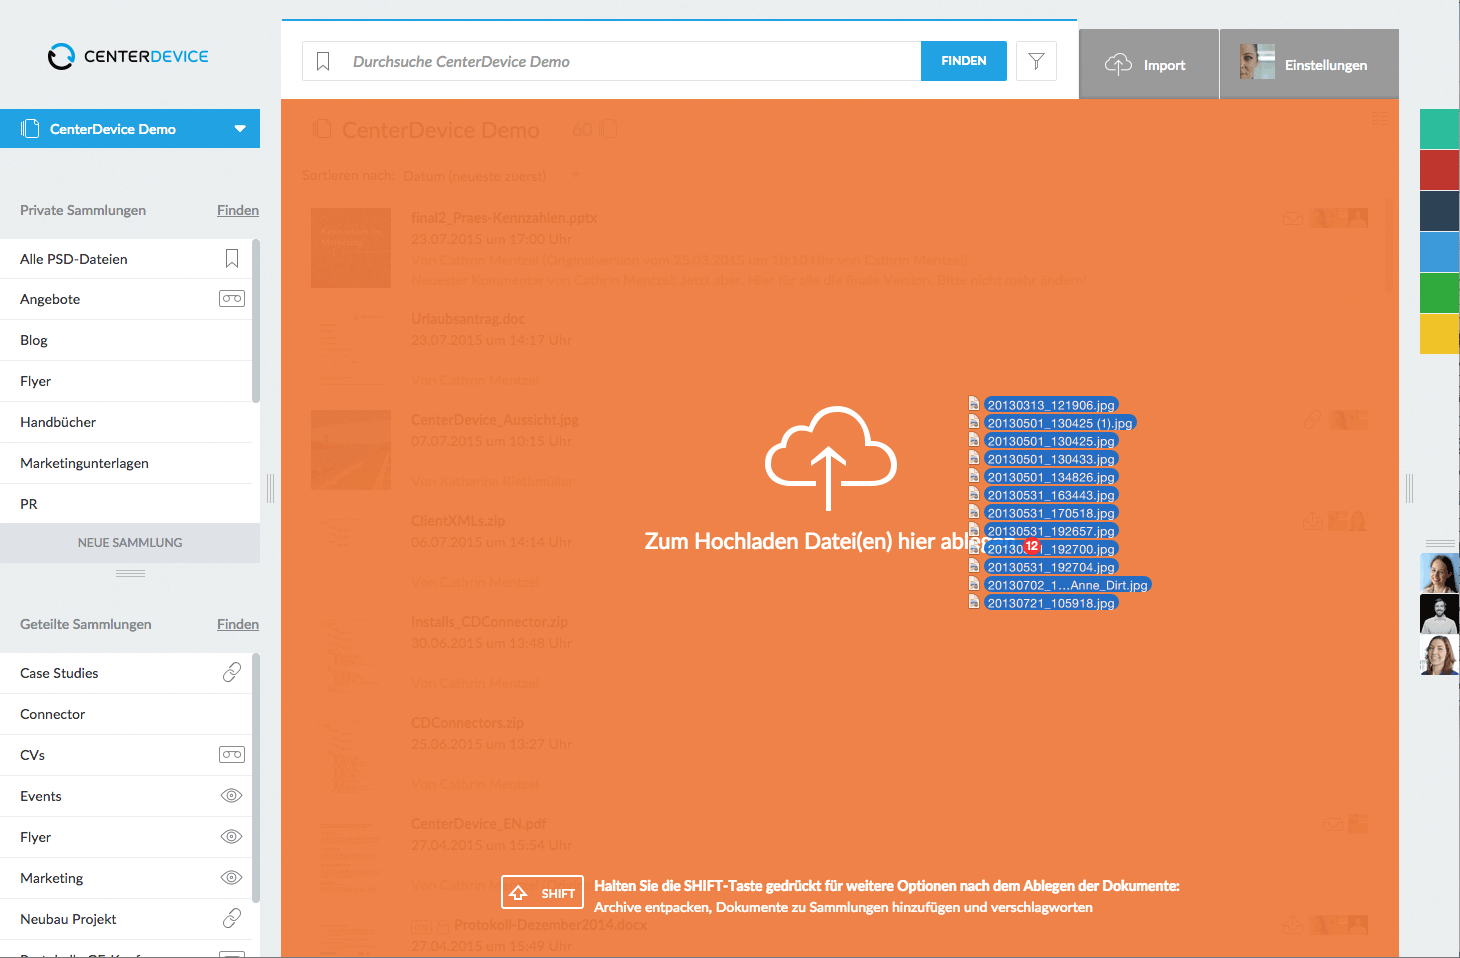Open the Marketingunterlagen collection
Viewport: 1460px width, 958px height.
pos(126,463)
